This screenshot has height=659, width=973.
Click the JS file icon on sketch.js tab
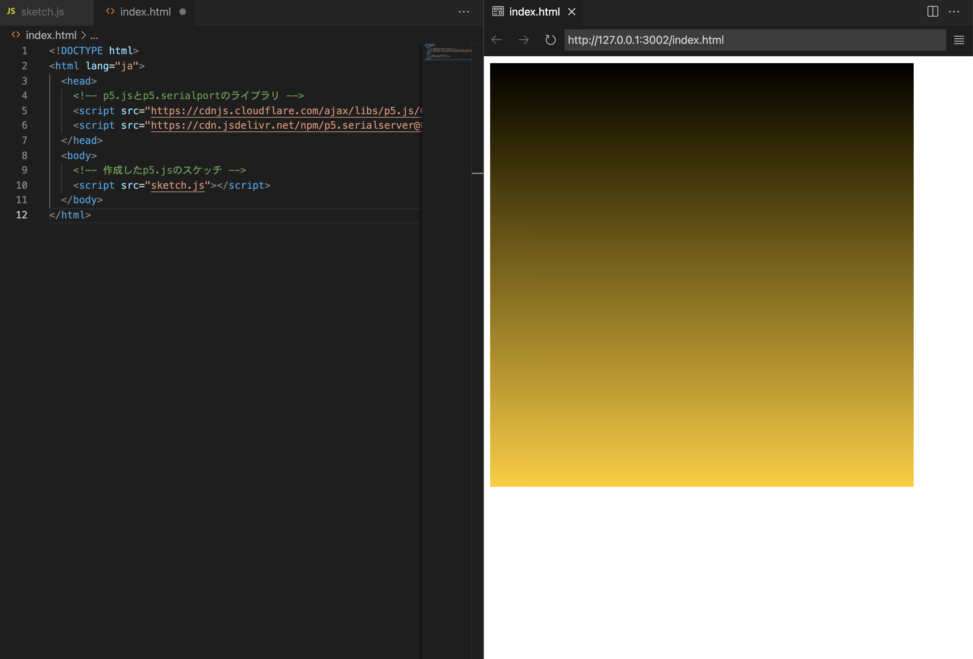[x=12, y=13]
